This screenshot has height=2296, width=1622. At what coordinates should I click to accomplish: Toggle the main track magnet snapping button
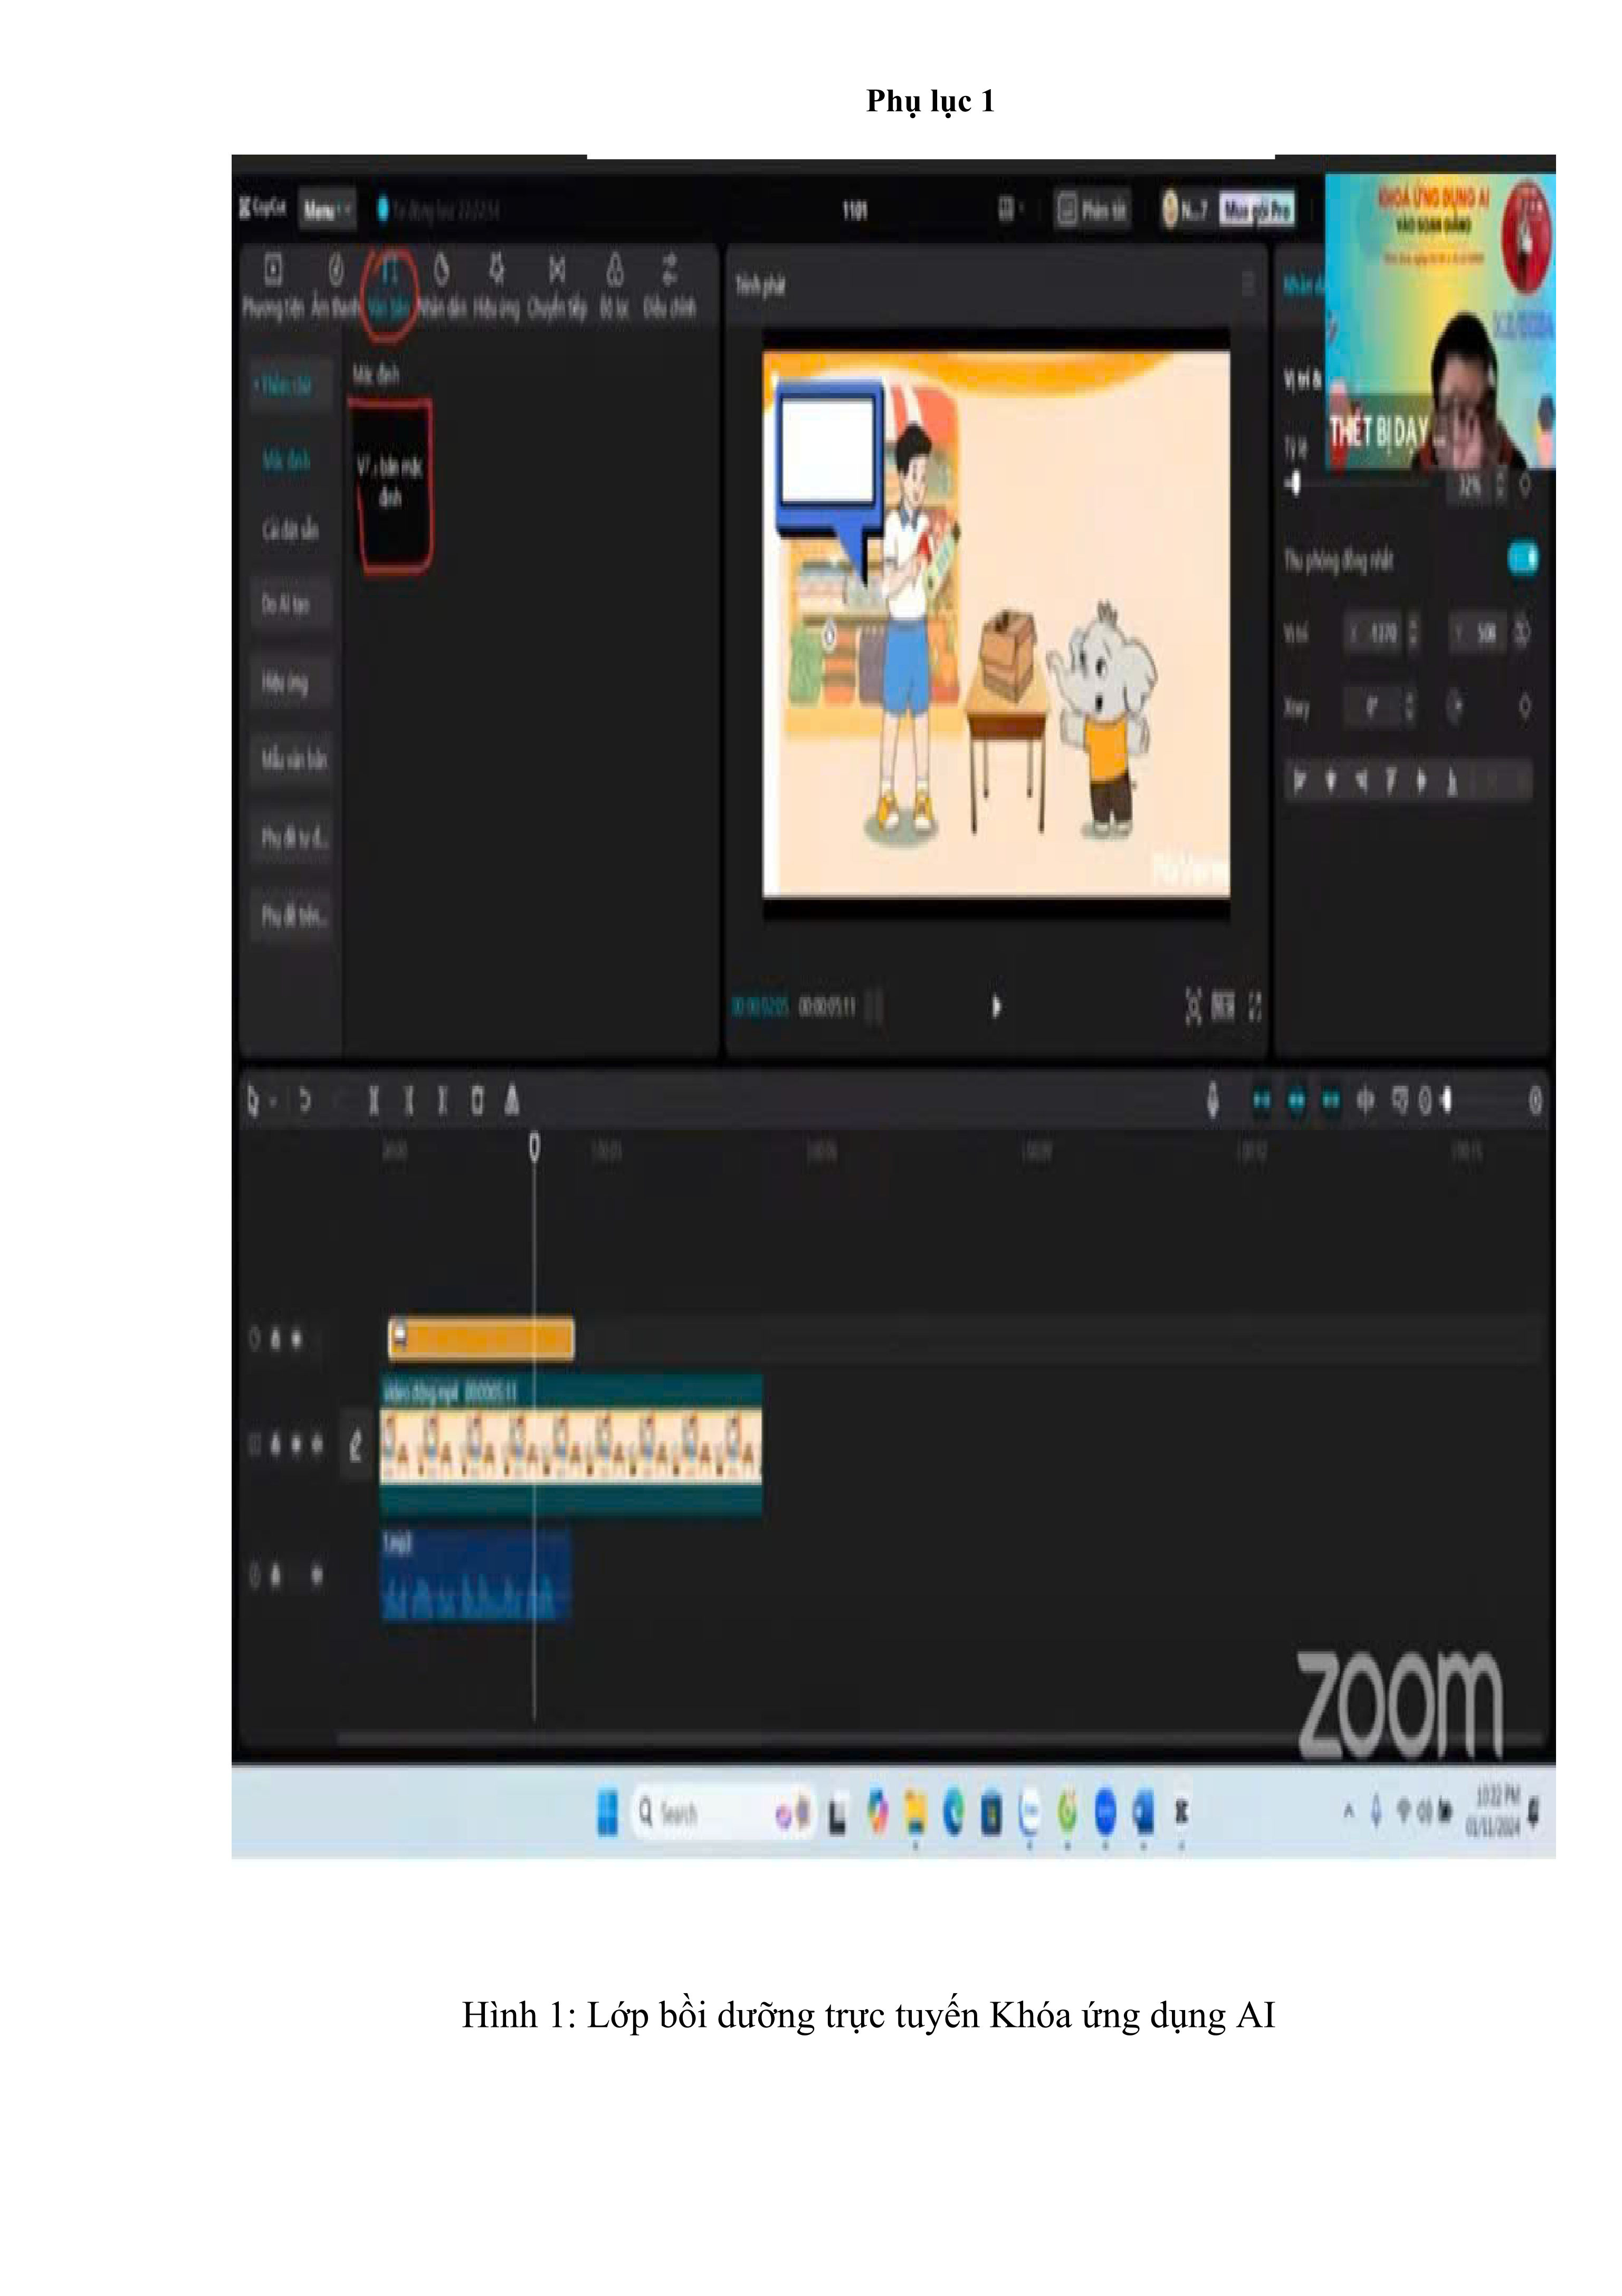[x=1262, y=1101]
